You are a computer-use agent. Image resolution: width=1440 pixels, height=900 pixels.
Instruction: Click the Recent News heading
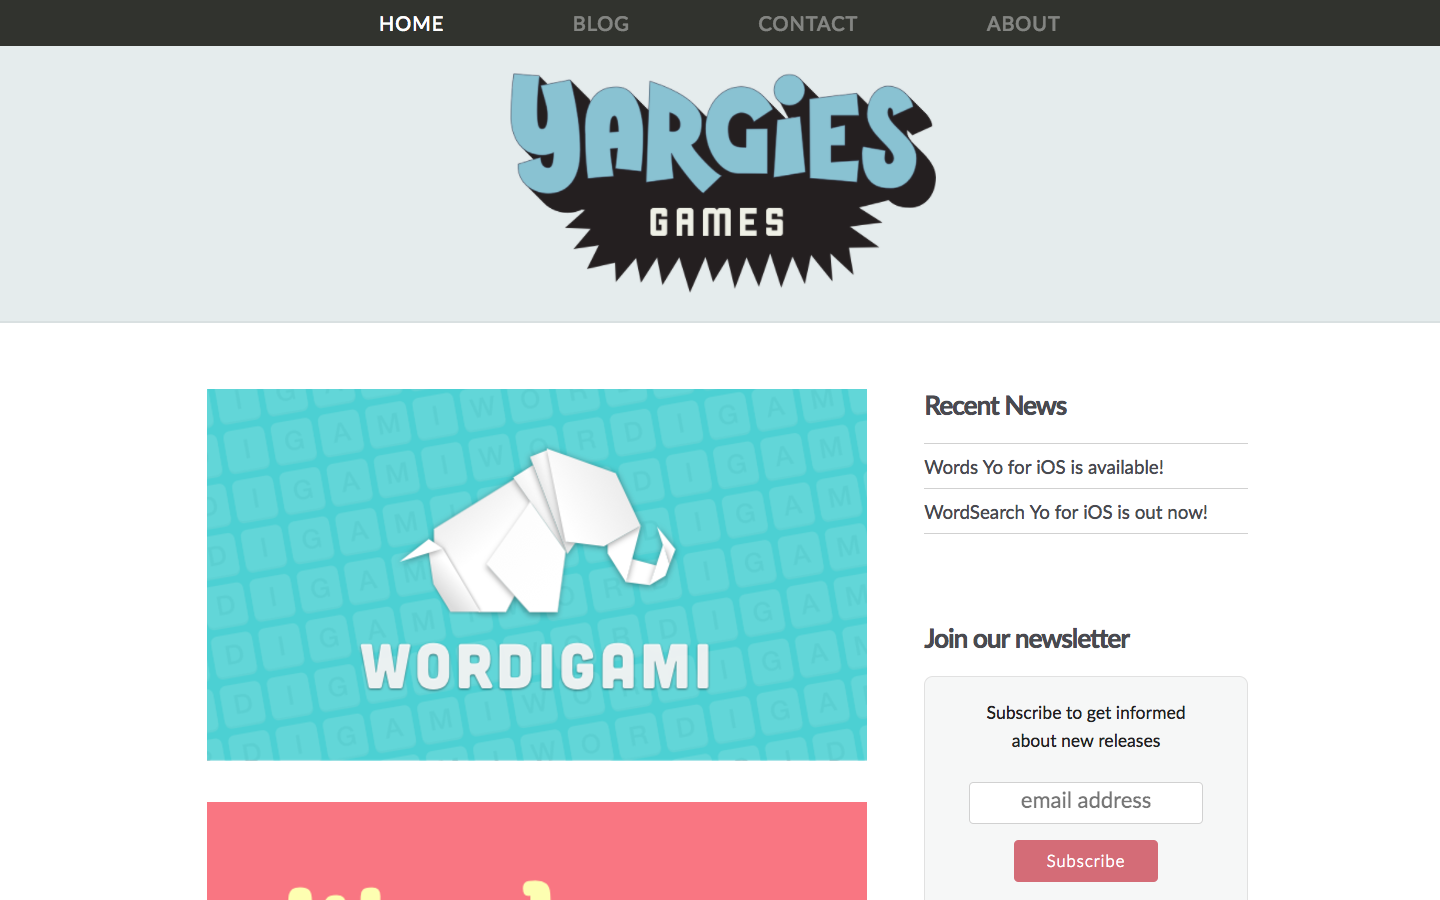[995, 406]
